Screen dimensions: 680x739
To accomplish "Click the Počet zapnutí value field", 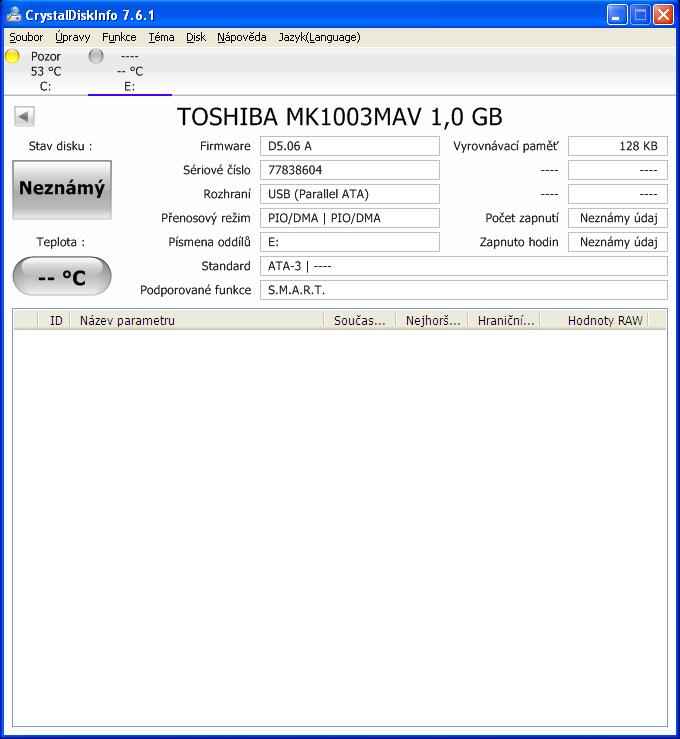I will tap(618, 218).
